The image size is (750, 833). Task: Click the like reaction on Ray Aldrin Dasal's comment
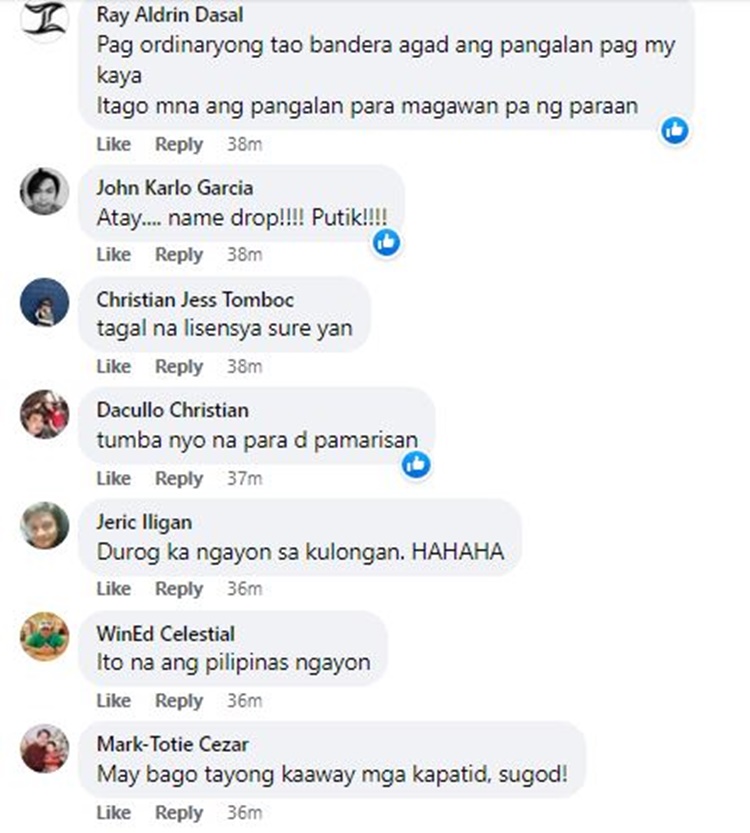coord(675,131)
